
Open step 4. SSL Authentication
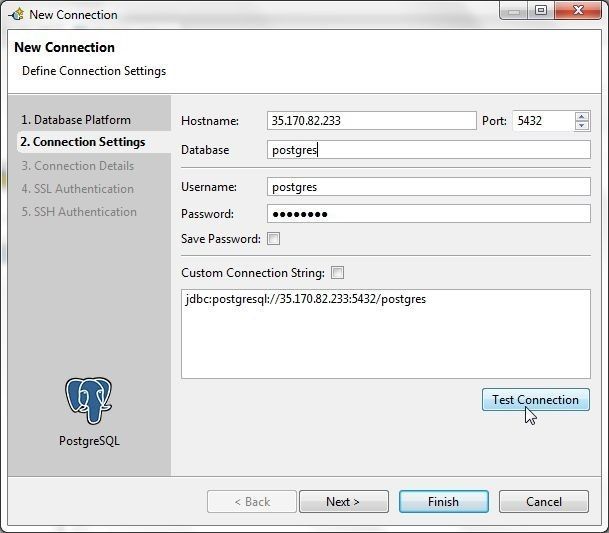pos(78,189)
